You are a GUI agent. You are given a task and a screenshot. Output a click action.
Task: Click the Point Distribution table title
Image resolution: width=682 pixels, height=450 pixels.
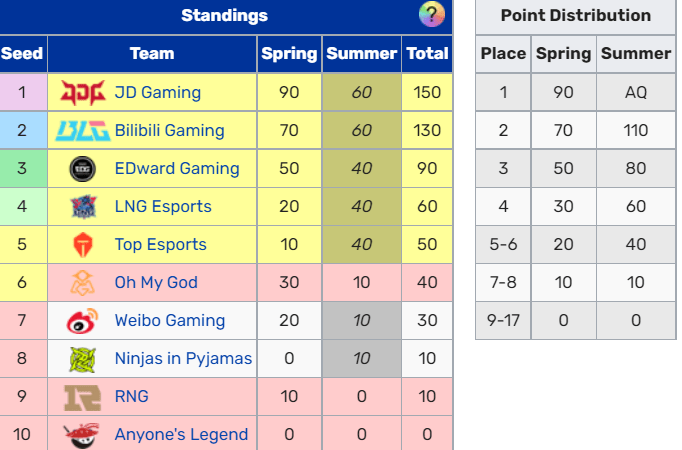[575, 16]
